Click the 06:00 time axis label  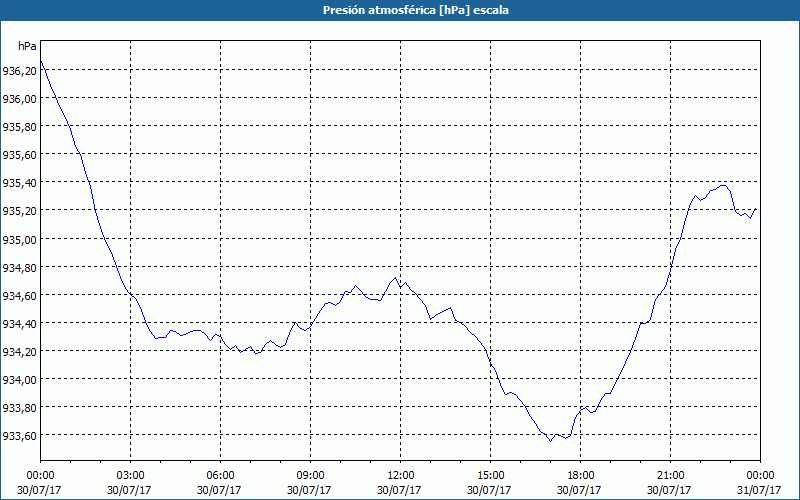pos(220,476)
